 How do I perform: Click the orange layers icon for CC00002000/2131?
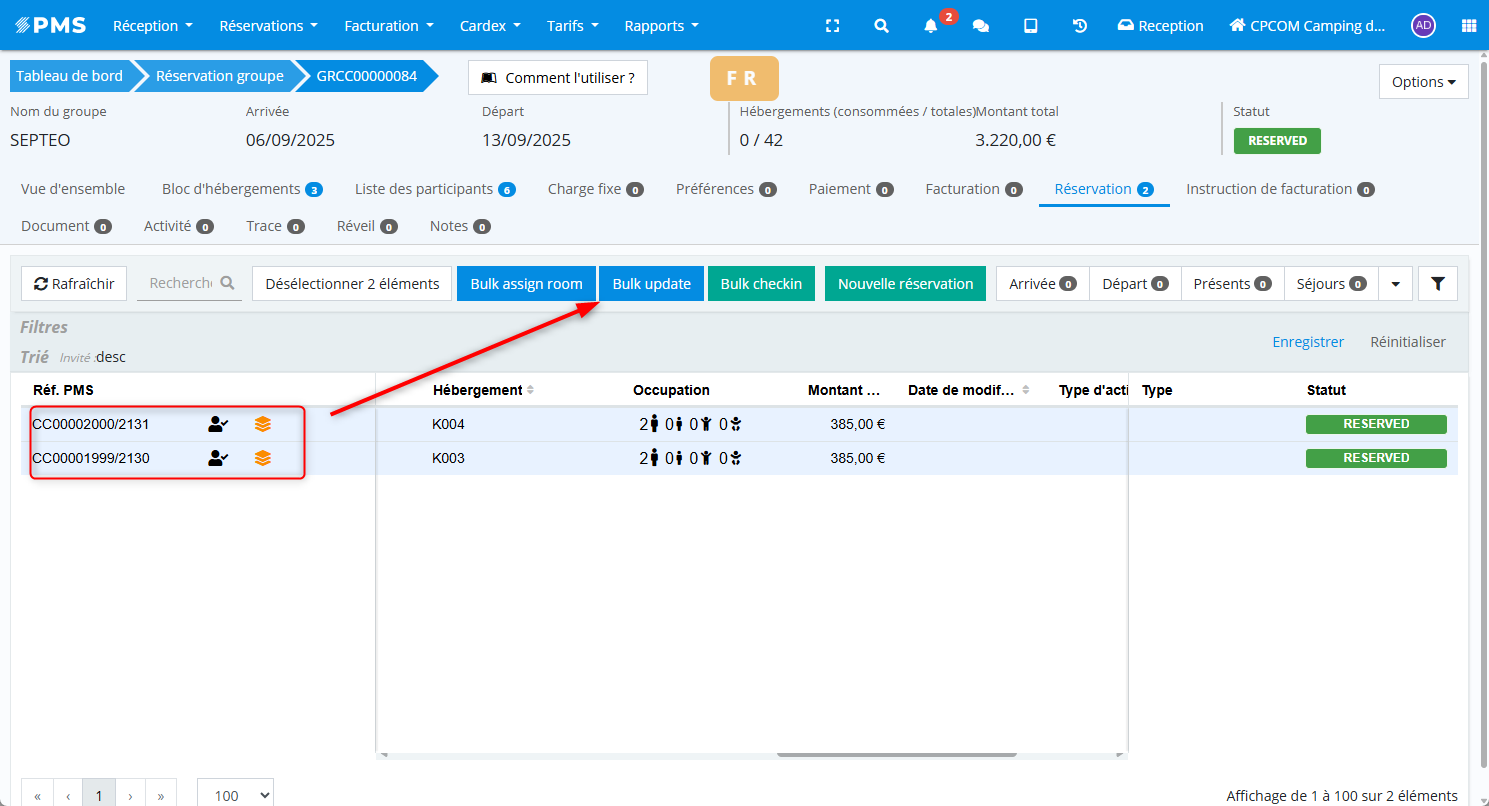pyautogui.click(x=262, y=424)
